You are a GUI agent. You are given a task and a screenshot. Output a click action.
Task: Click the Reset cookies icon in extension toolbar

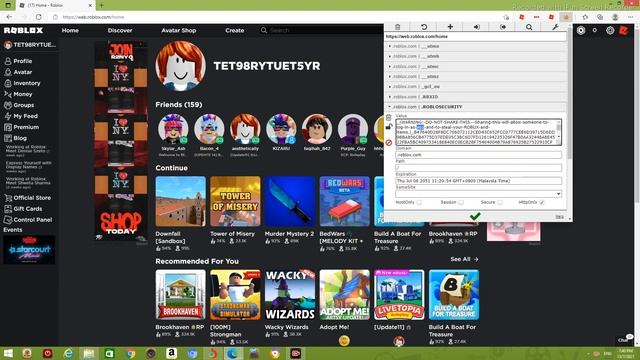[x=424, y=27]
